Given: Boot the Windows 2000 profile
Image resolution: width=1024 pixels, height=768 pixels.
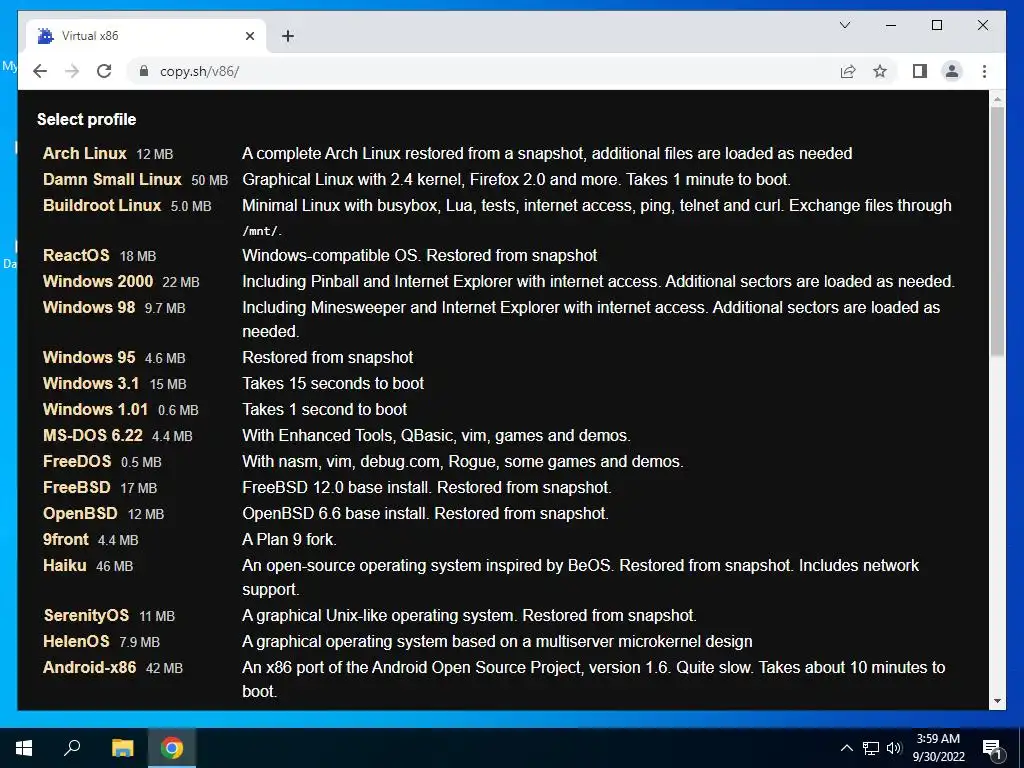Looking at the screenshot, I should pyautogui.click(x=97, y=281).
